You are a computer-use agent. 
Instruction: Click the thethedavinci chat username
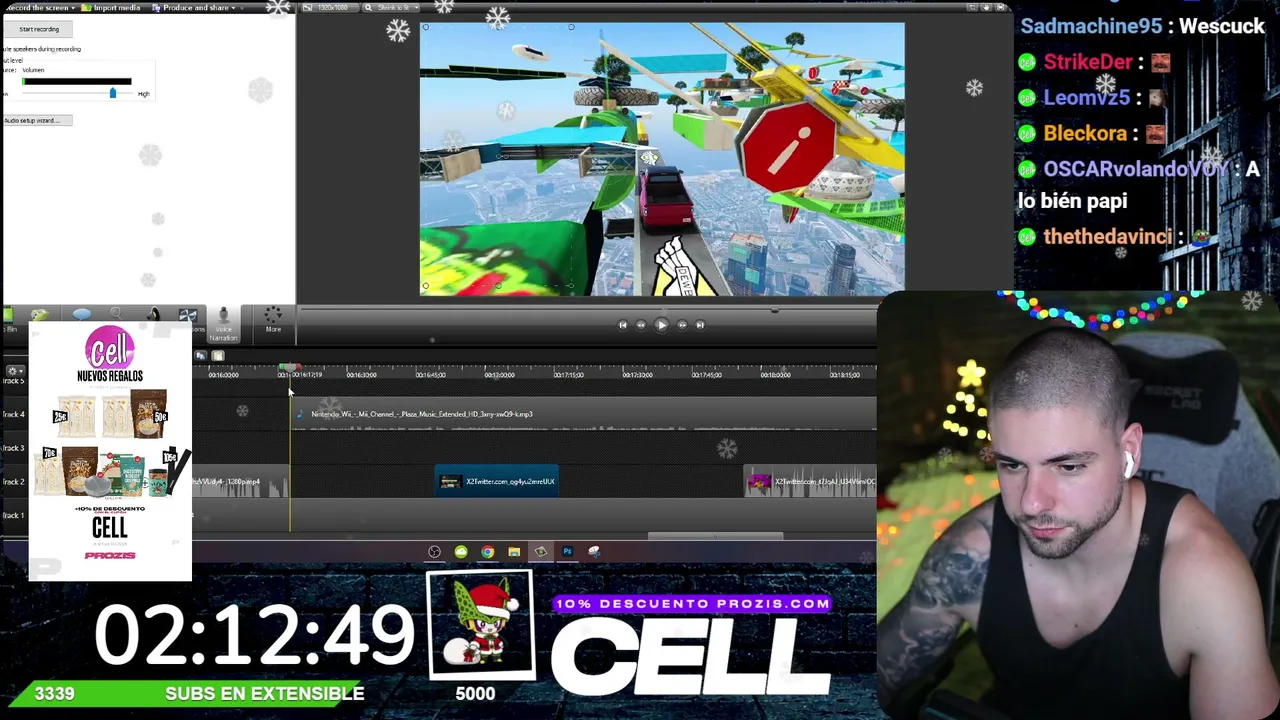click(x=1108, y=237)
